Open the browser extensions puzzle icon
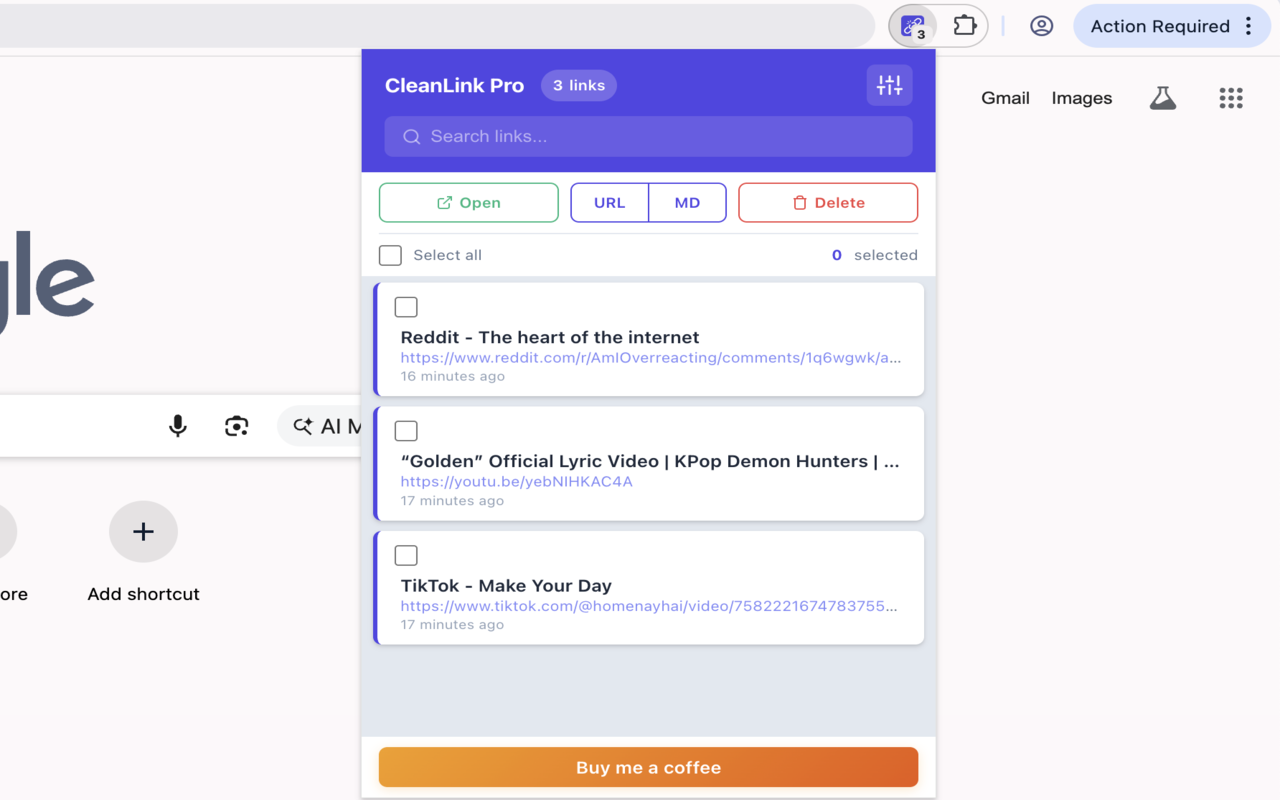Image resolution: width=1280 pixels, height=800 pixels. tap(964, 26)
